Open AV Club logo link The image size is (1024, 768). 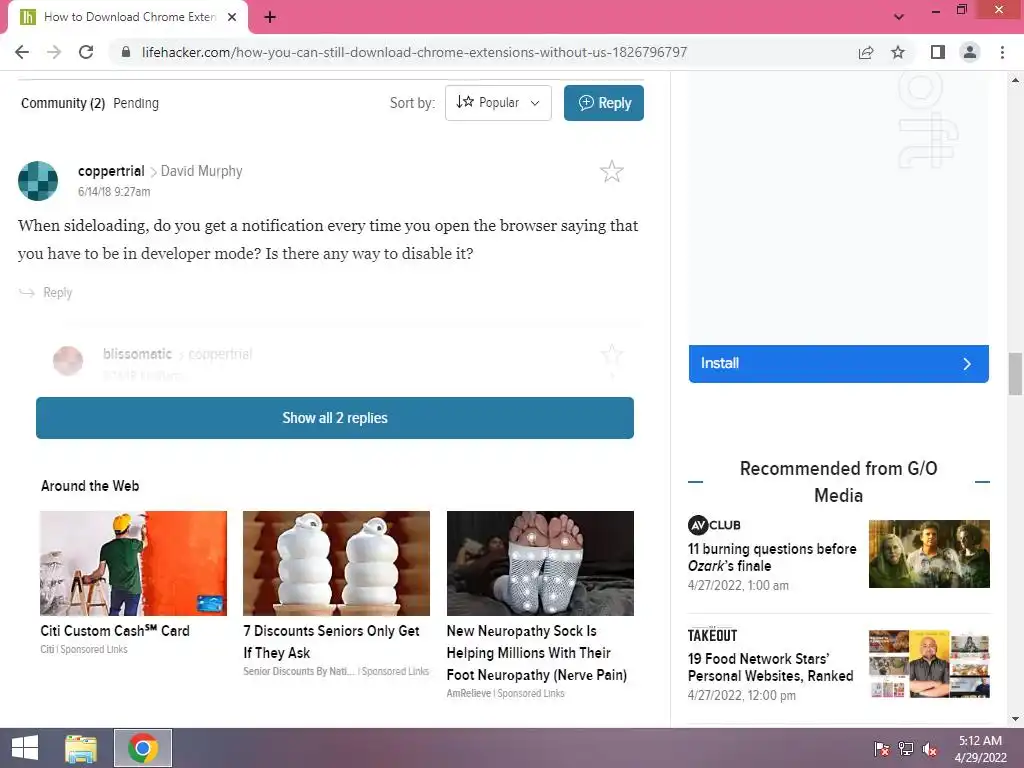click(x=714, y=525)
